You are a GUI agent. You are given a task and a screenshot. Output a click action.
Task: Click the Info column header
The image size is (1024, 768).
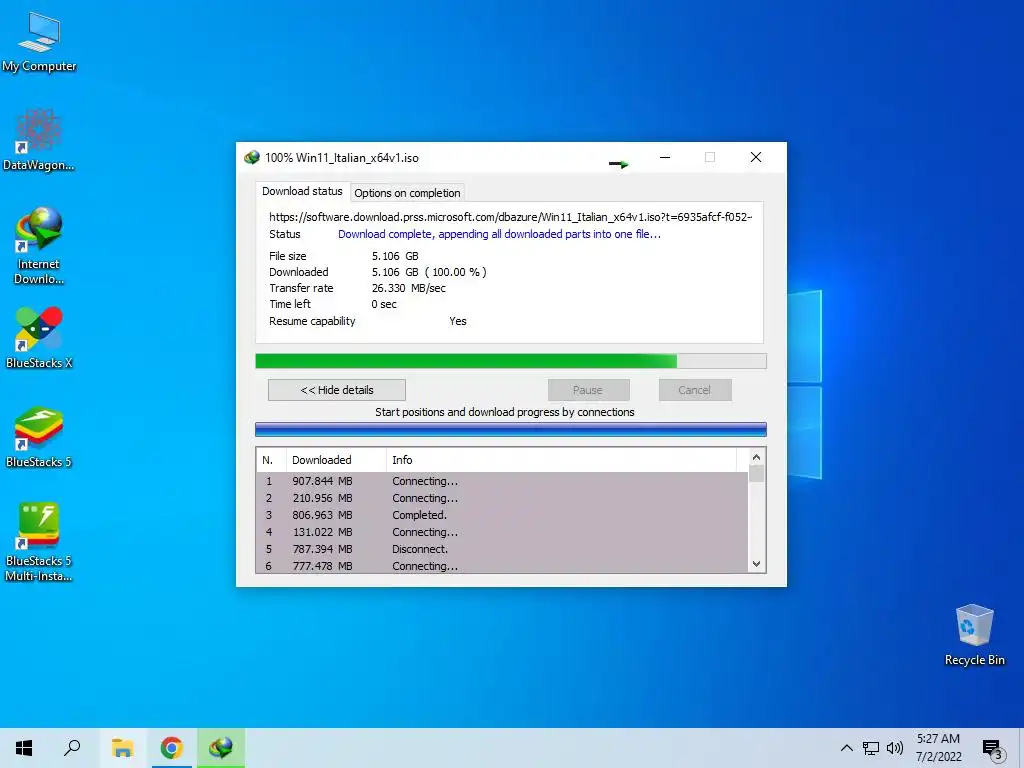(562, 460)
